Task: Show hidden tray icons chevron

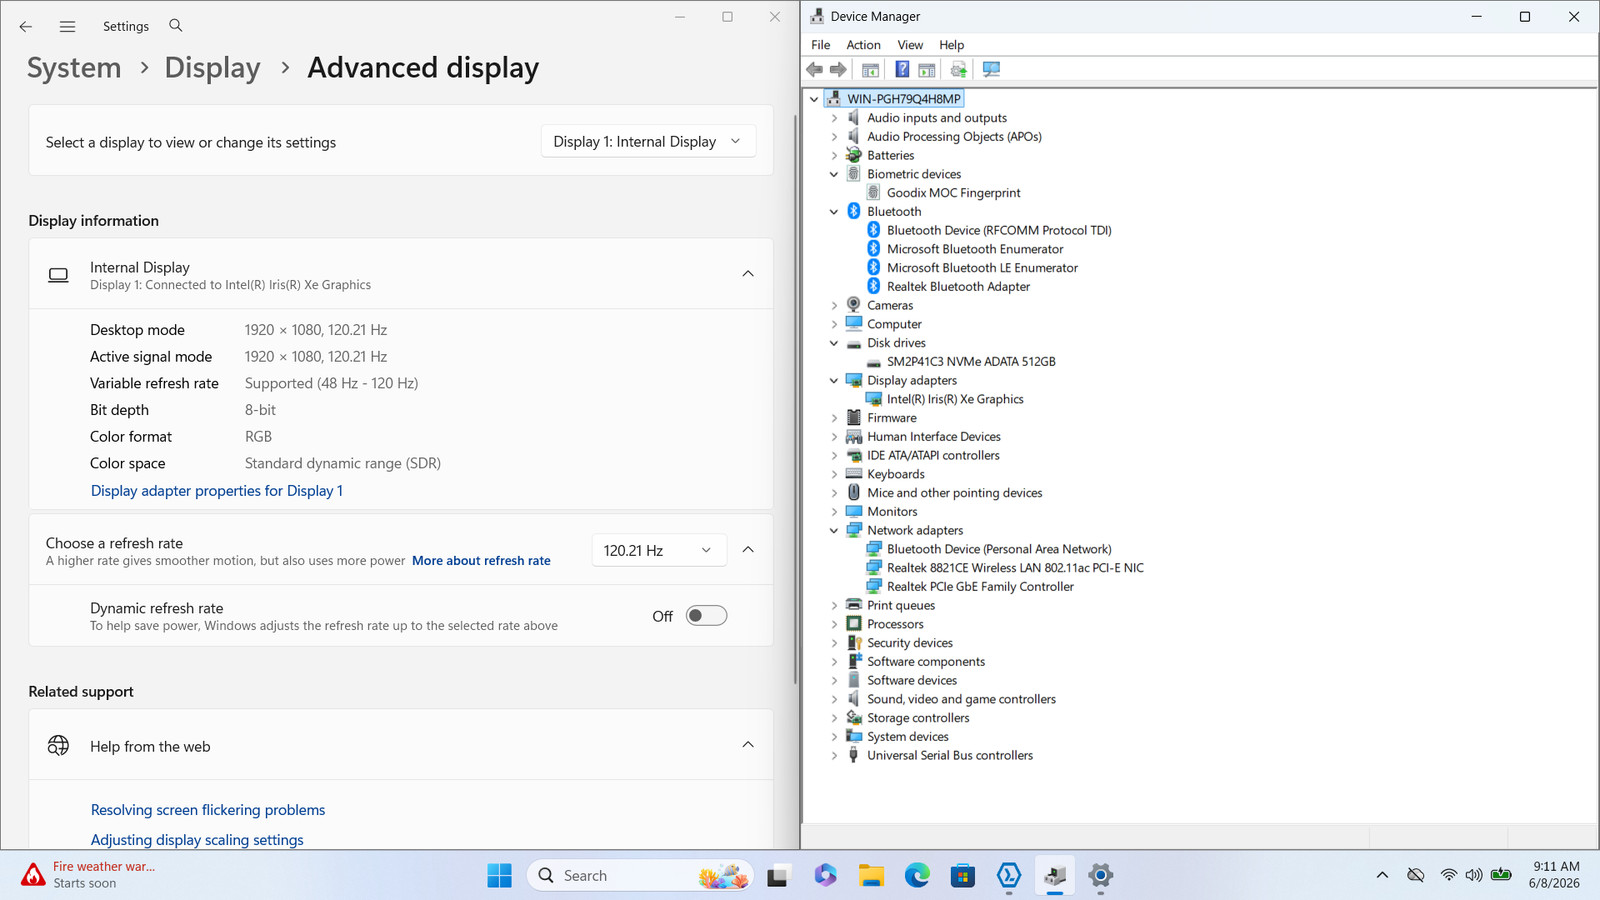Action: pos(1382,875)
